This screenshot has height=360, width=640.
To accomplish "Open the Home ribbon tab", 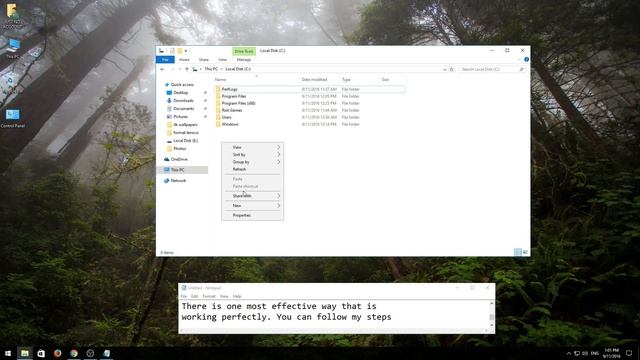I will 184,60.
